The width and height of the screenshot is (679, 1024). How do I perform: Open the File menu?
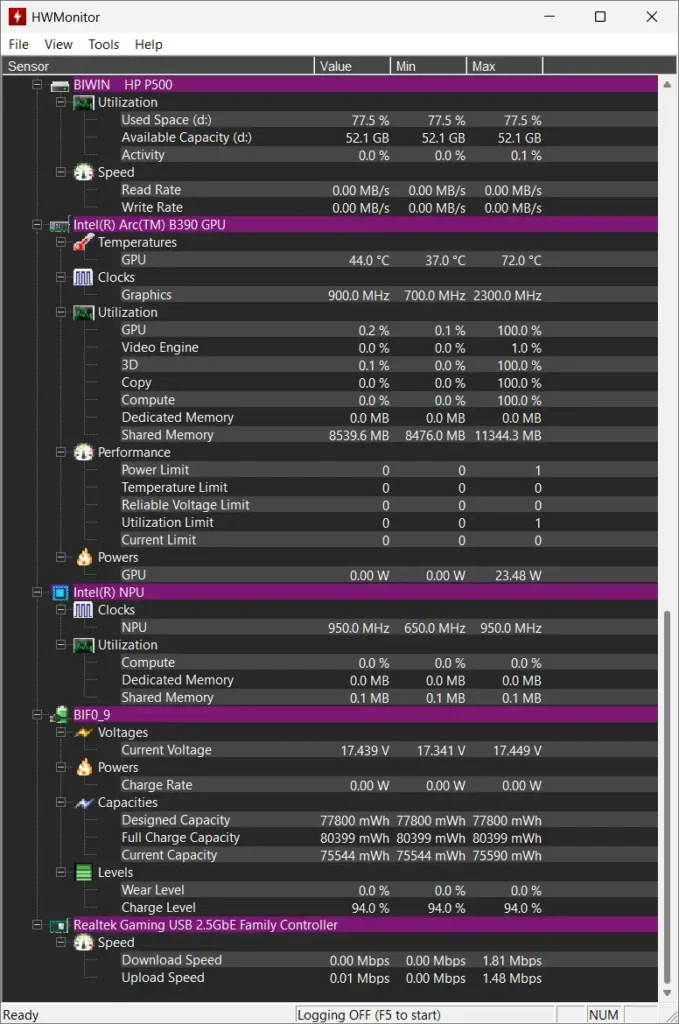click(x=18, y=44)
